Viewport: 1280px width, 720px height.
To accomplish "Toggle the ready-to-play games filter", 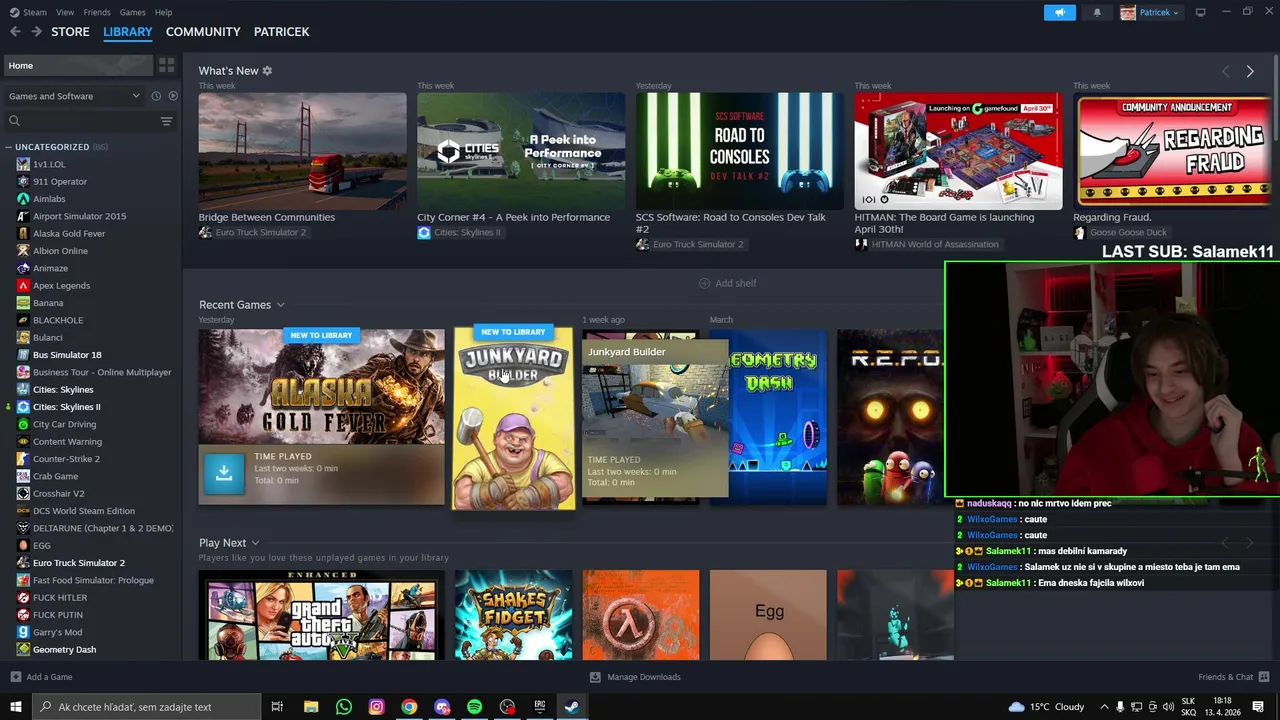I will [173, 96].
